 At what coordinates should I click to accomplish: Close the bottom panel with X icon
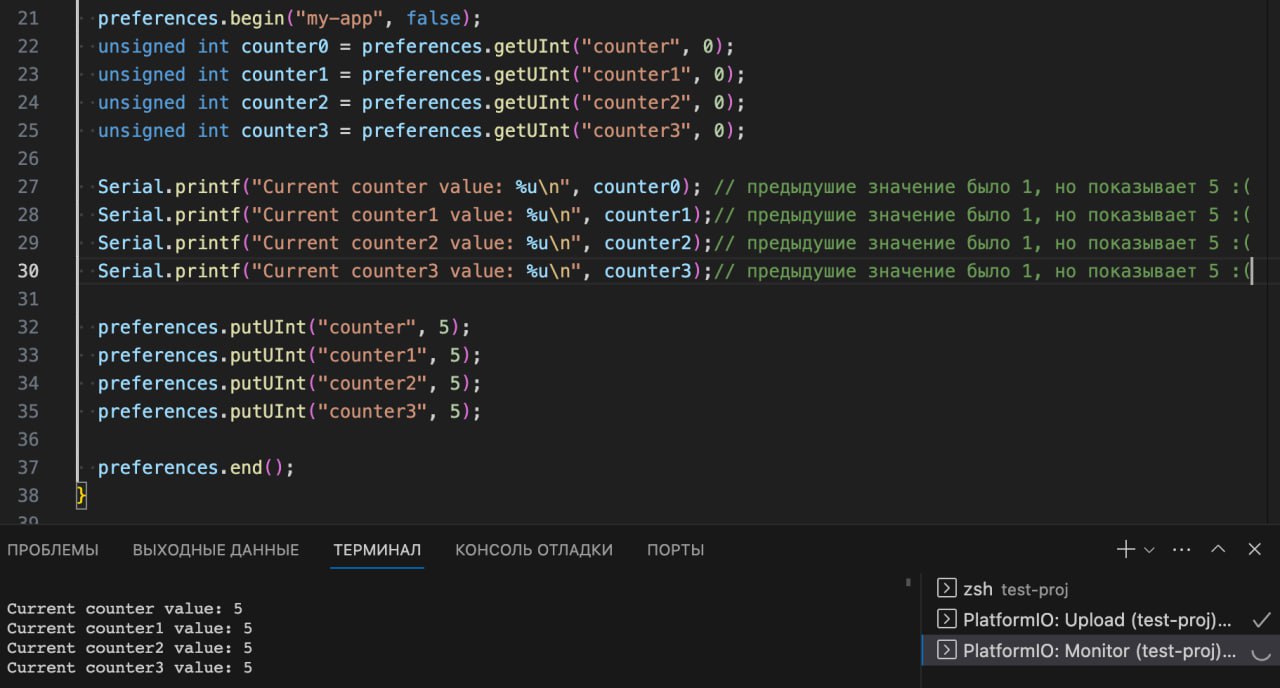click(1255, 549)
